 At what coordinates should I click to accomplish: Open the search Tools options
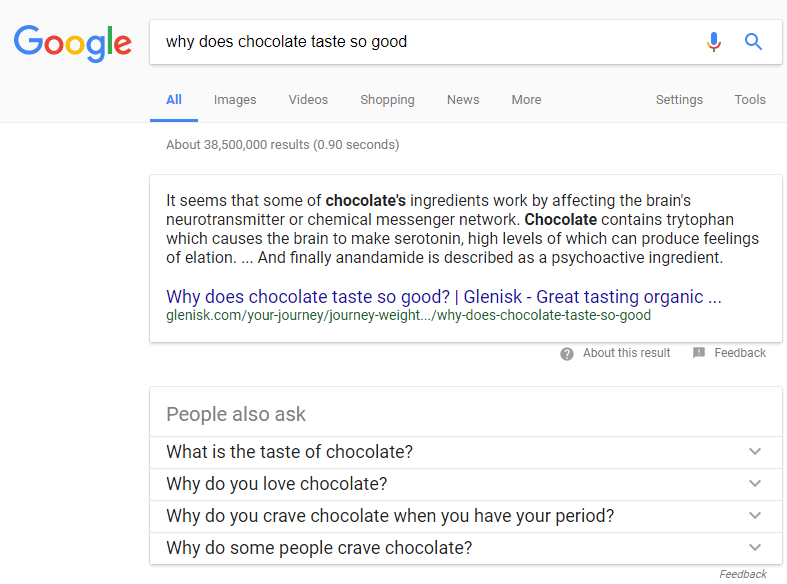(750, 100)
